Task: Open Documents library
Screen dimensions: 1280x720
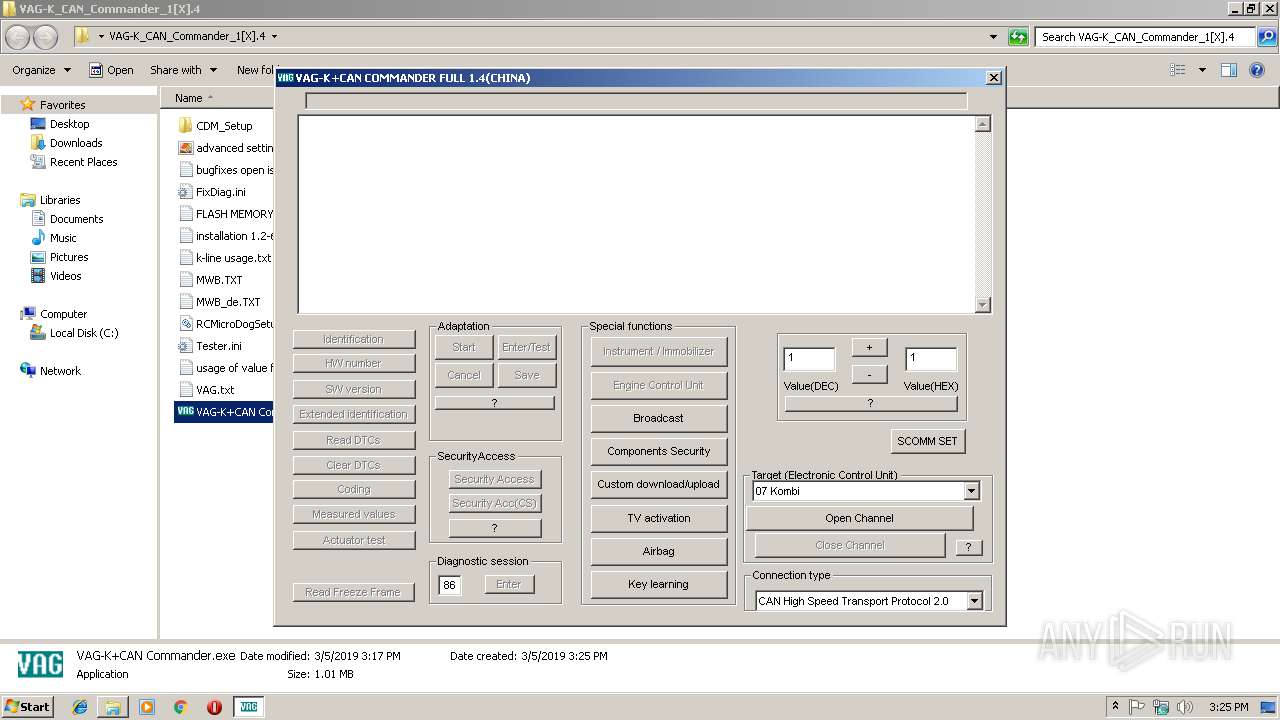Action: click(x=76, y=219)
